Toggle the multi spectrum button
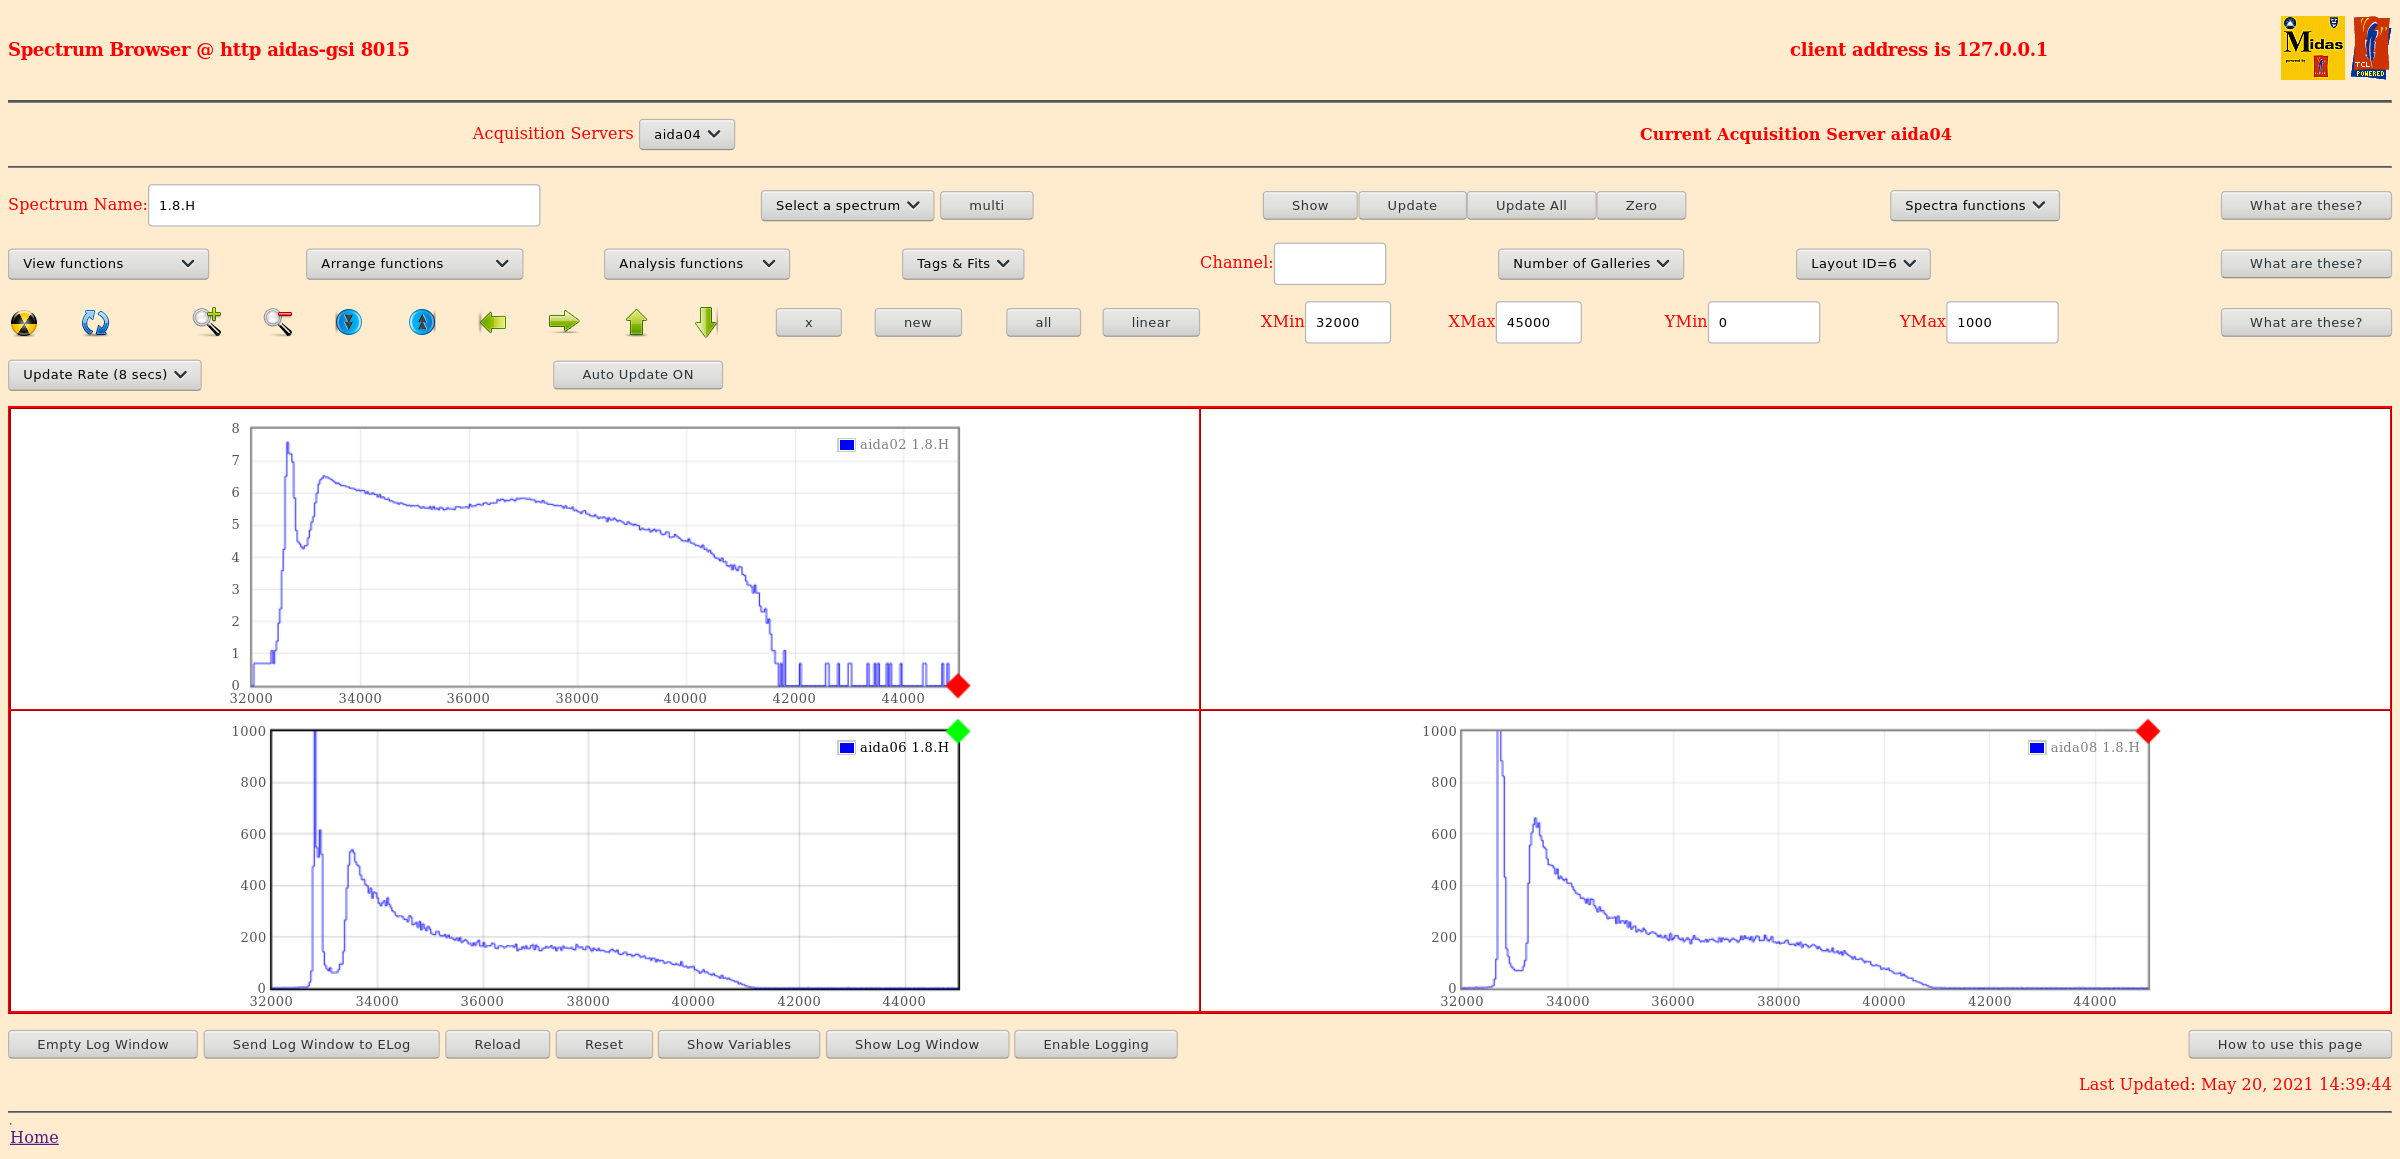Screen dimensions: 2400x1159 coord(986,206)
